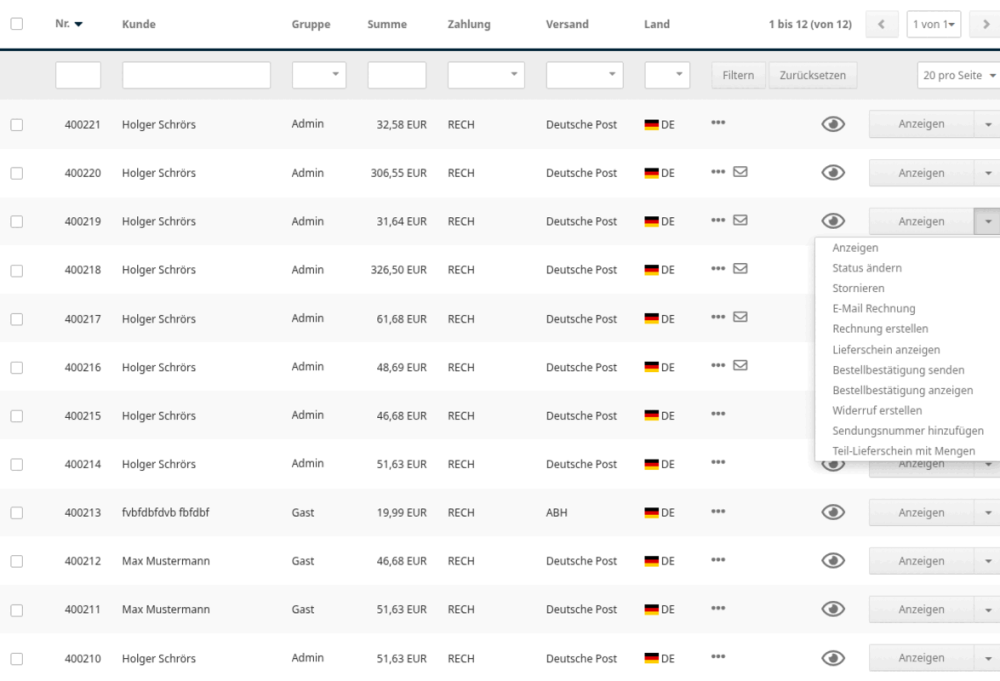Expand action dropdown arrow for order 400221
The image size is (1000, 681).
pyautogui.click(x=987, y=124)
